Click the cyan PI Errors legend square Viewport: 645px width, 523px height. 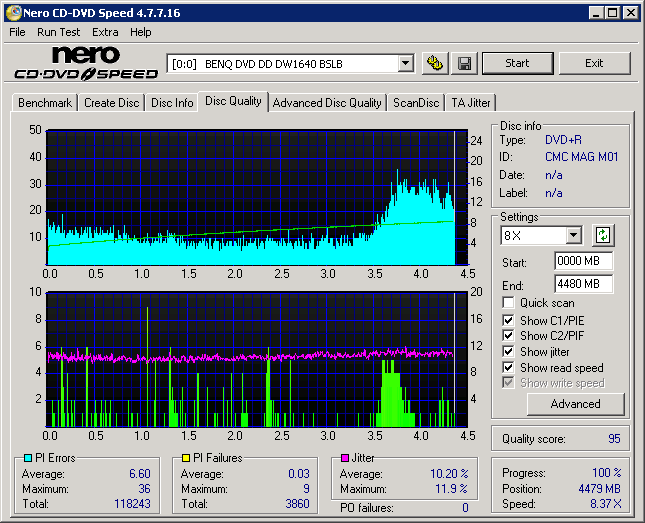click(x=27, y=458)
